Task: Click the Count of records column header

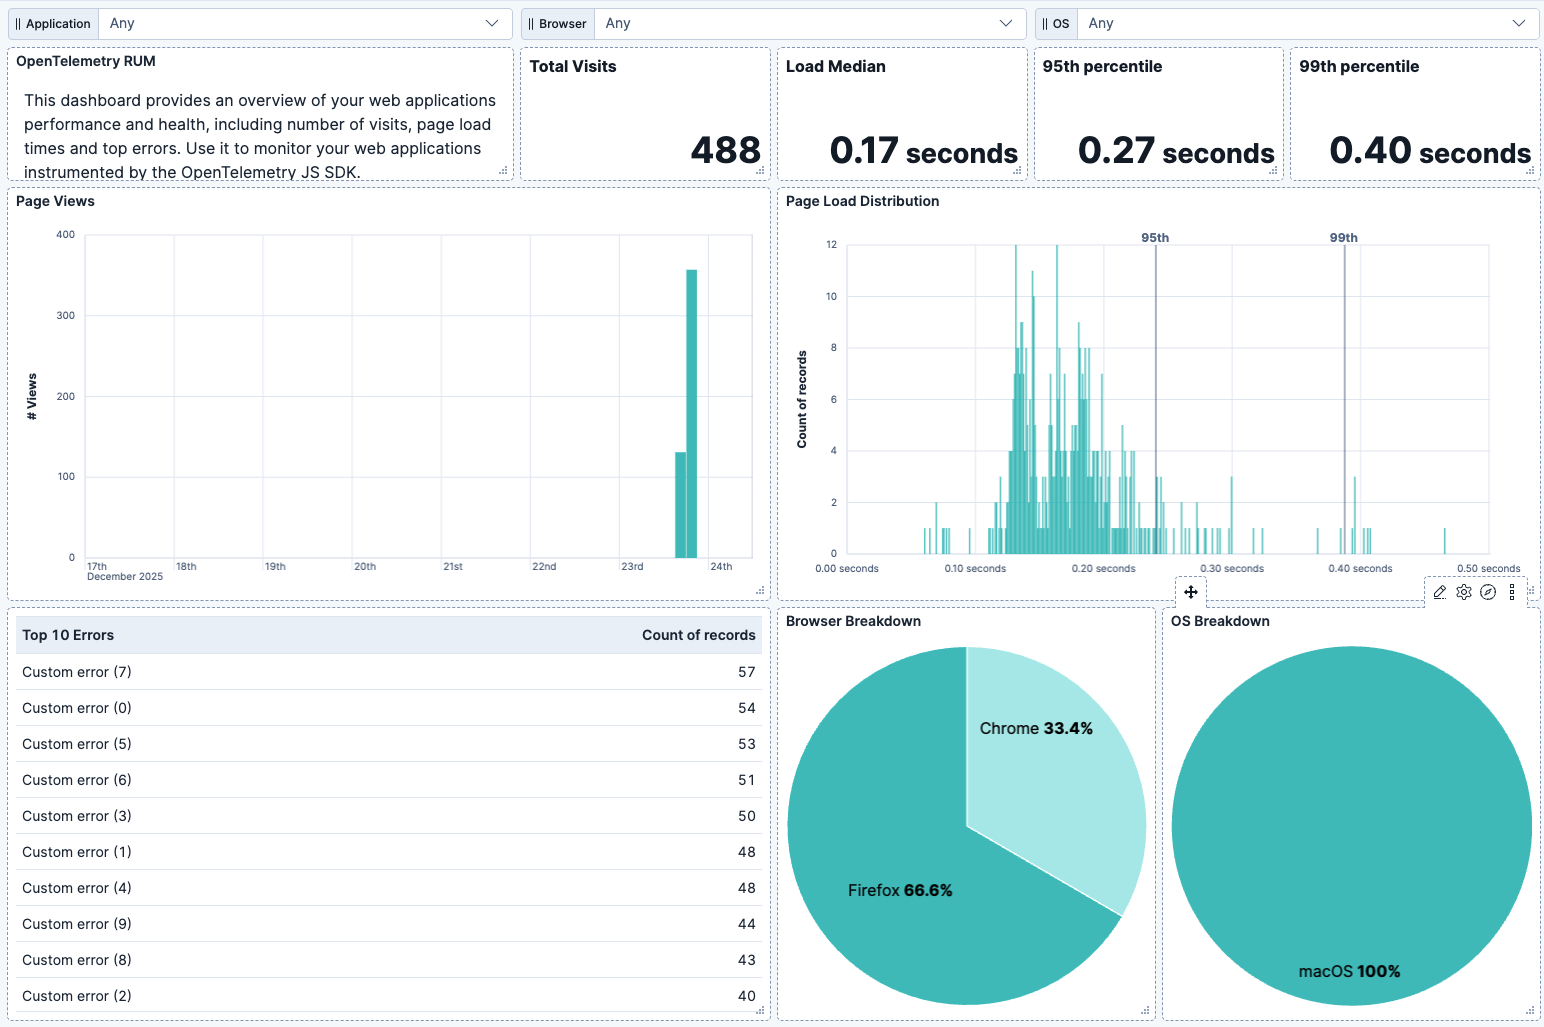Action: coord(699,634)
